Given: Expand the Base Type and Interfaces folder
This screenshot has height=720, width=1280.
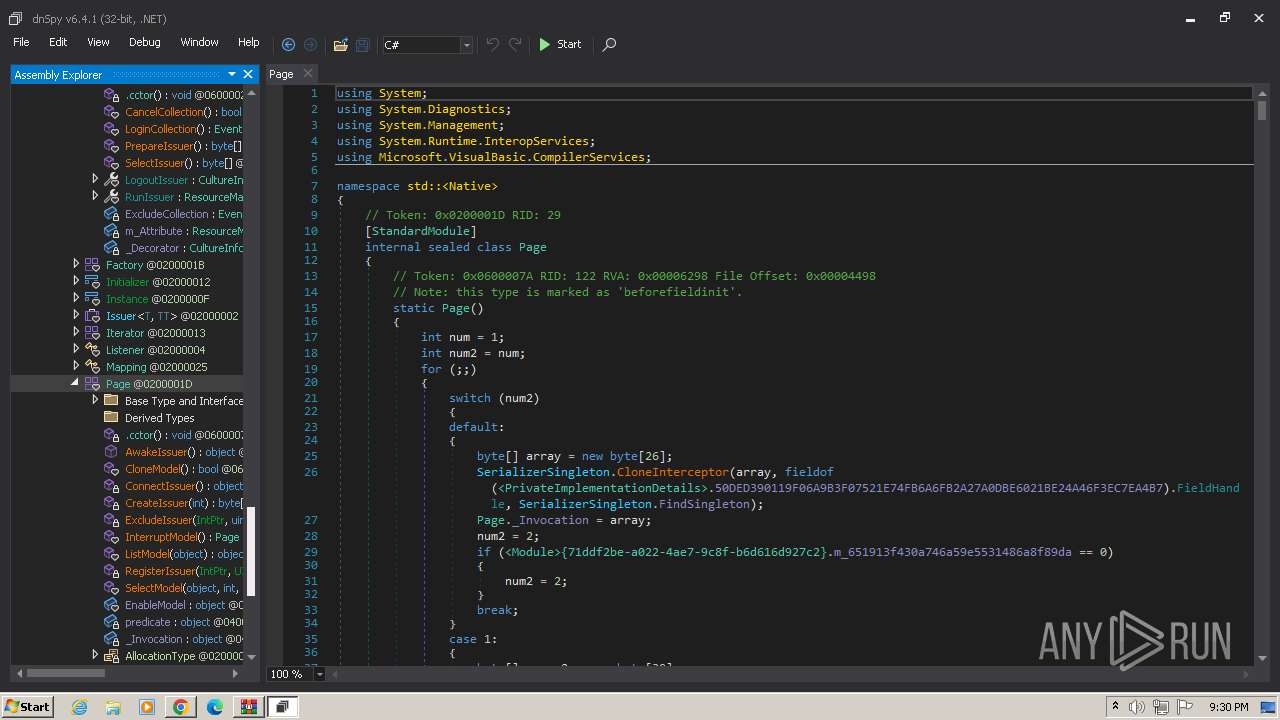Looking at the screenshot, I should tap(95, 401).
